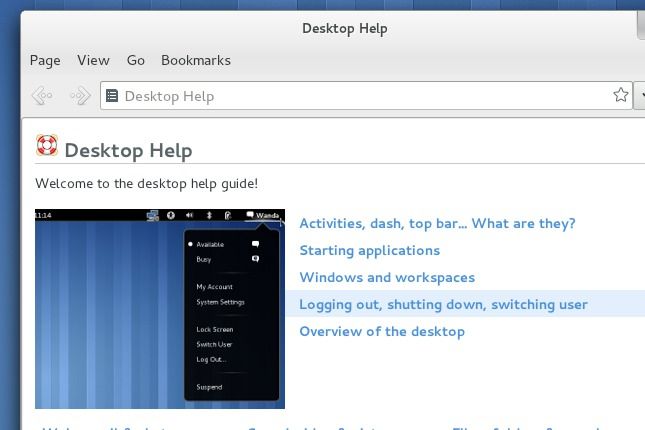Click the document icon in the location bar
This screenshot has height=430, width=645.
(x=113, y=96)
